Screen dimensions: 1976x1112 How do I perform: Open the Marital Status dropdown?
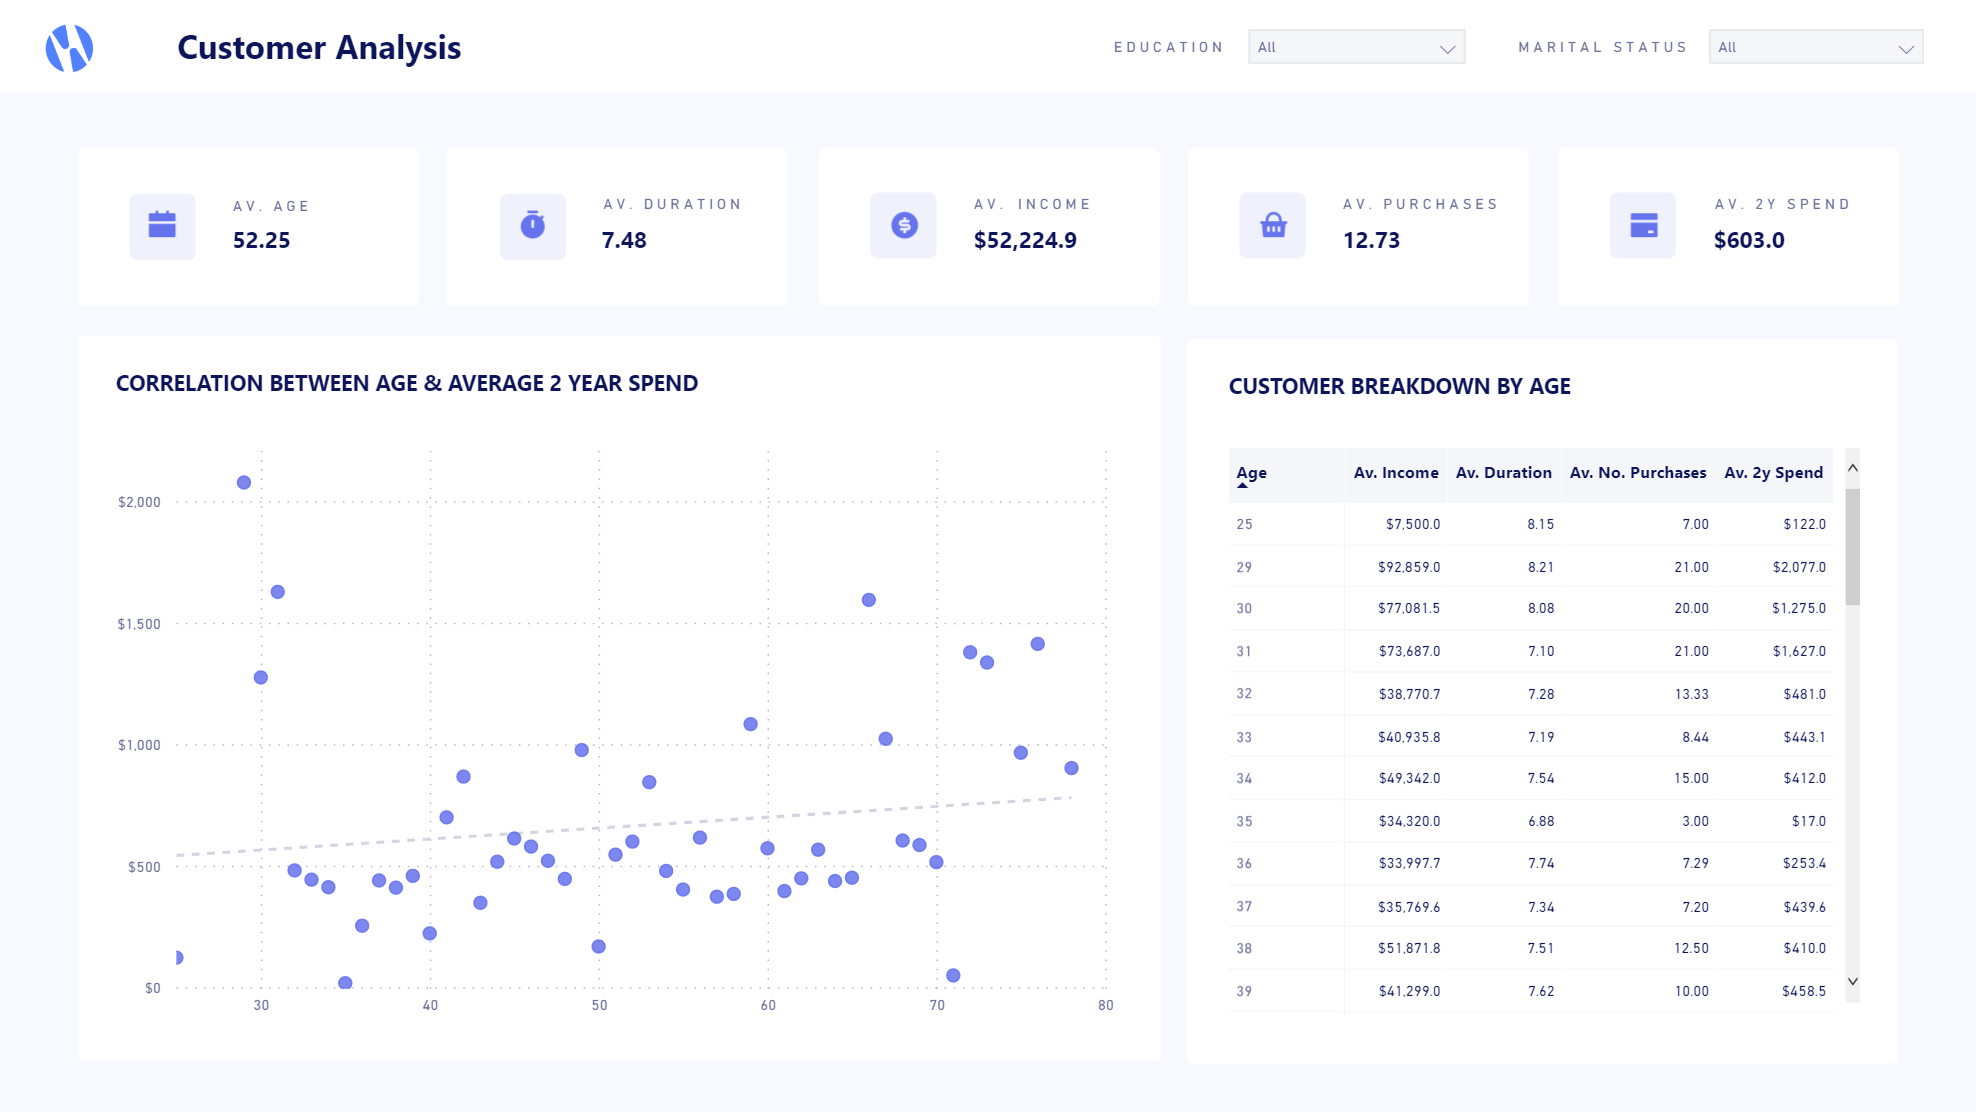pyautogui.click(x=1816, y=47)
